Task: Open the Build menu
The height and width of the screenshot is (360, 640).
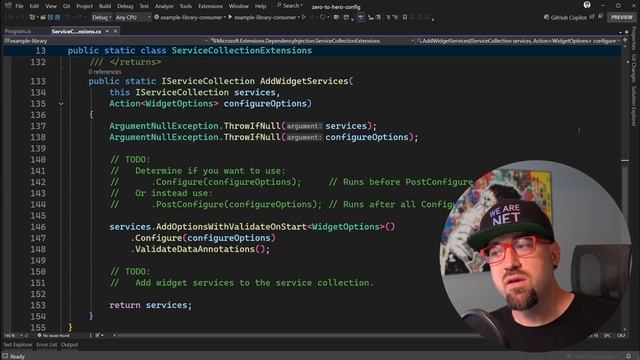Action: coord(105,6)
